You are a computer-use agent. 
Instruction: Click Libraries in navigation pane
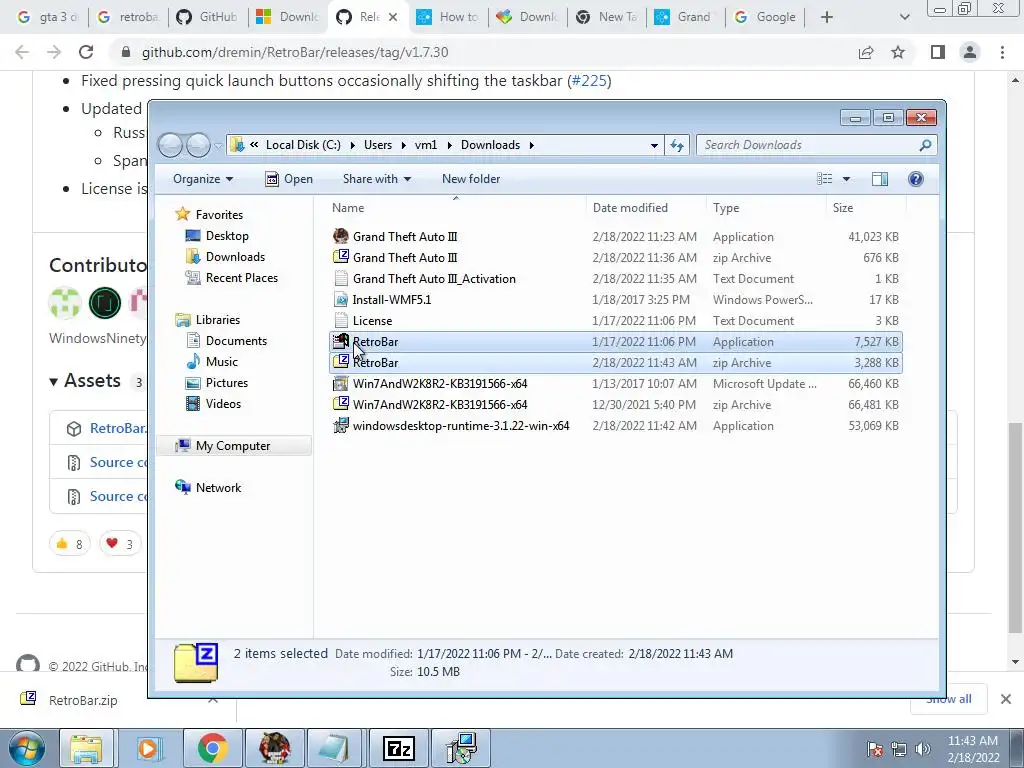click(208, 319)
